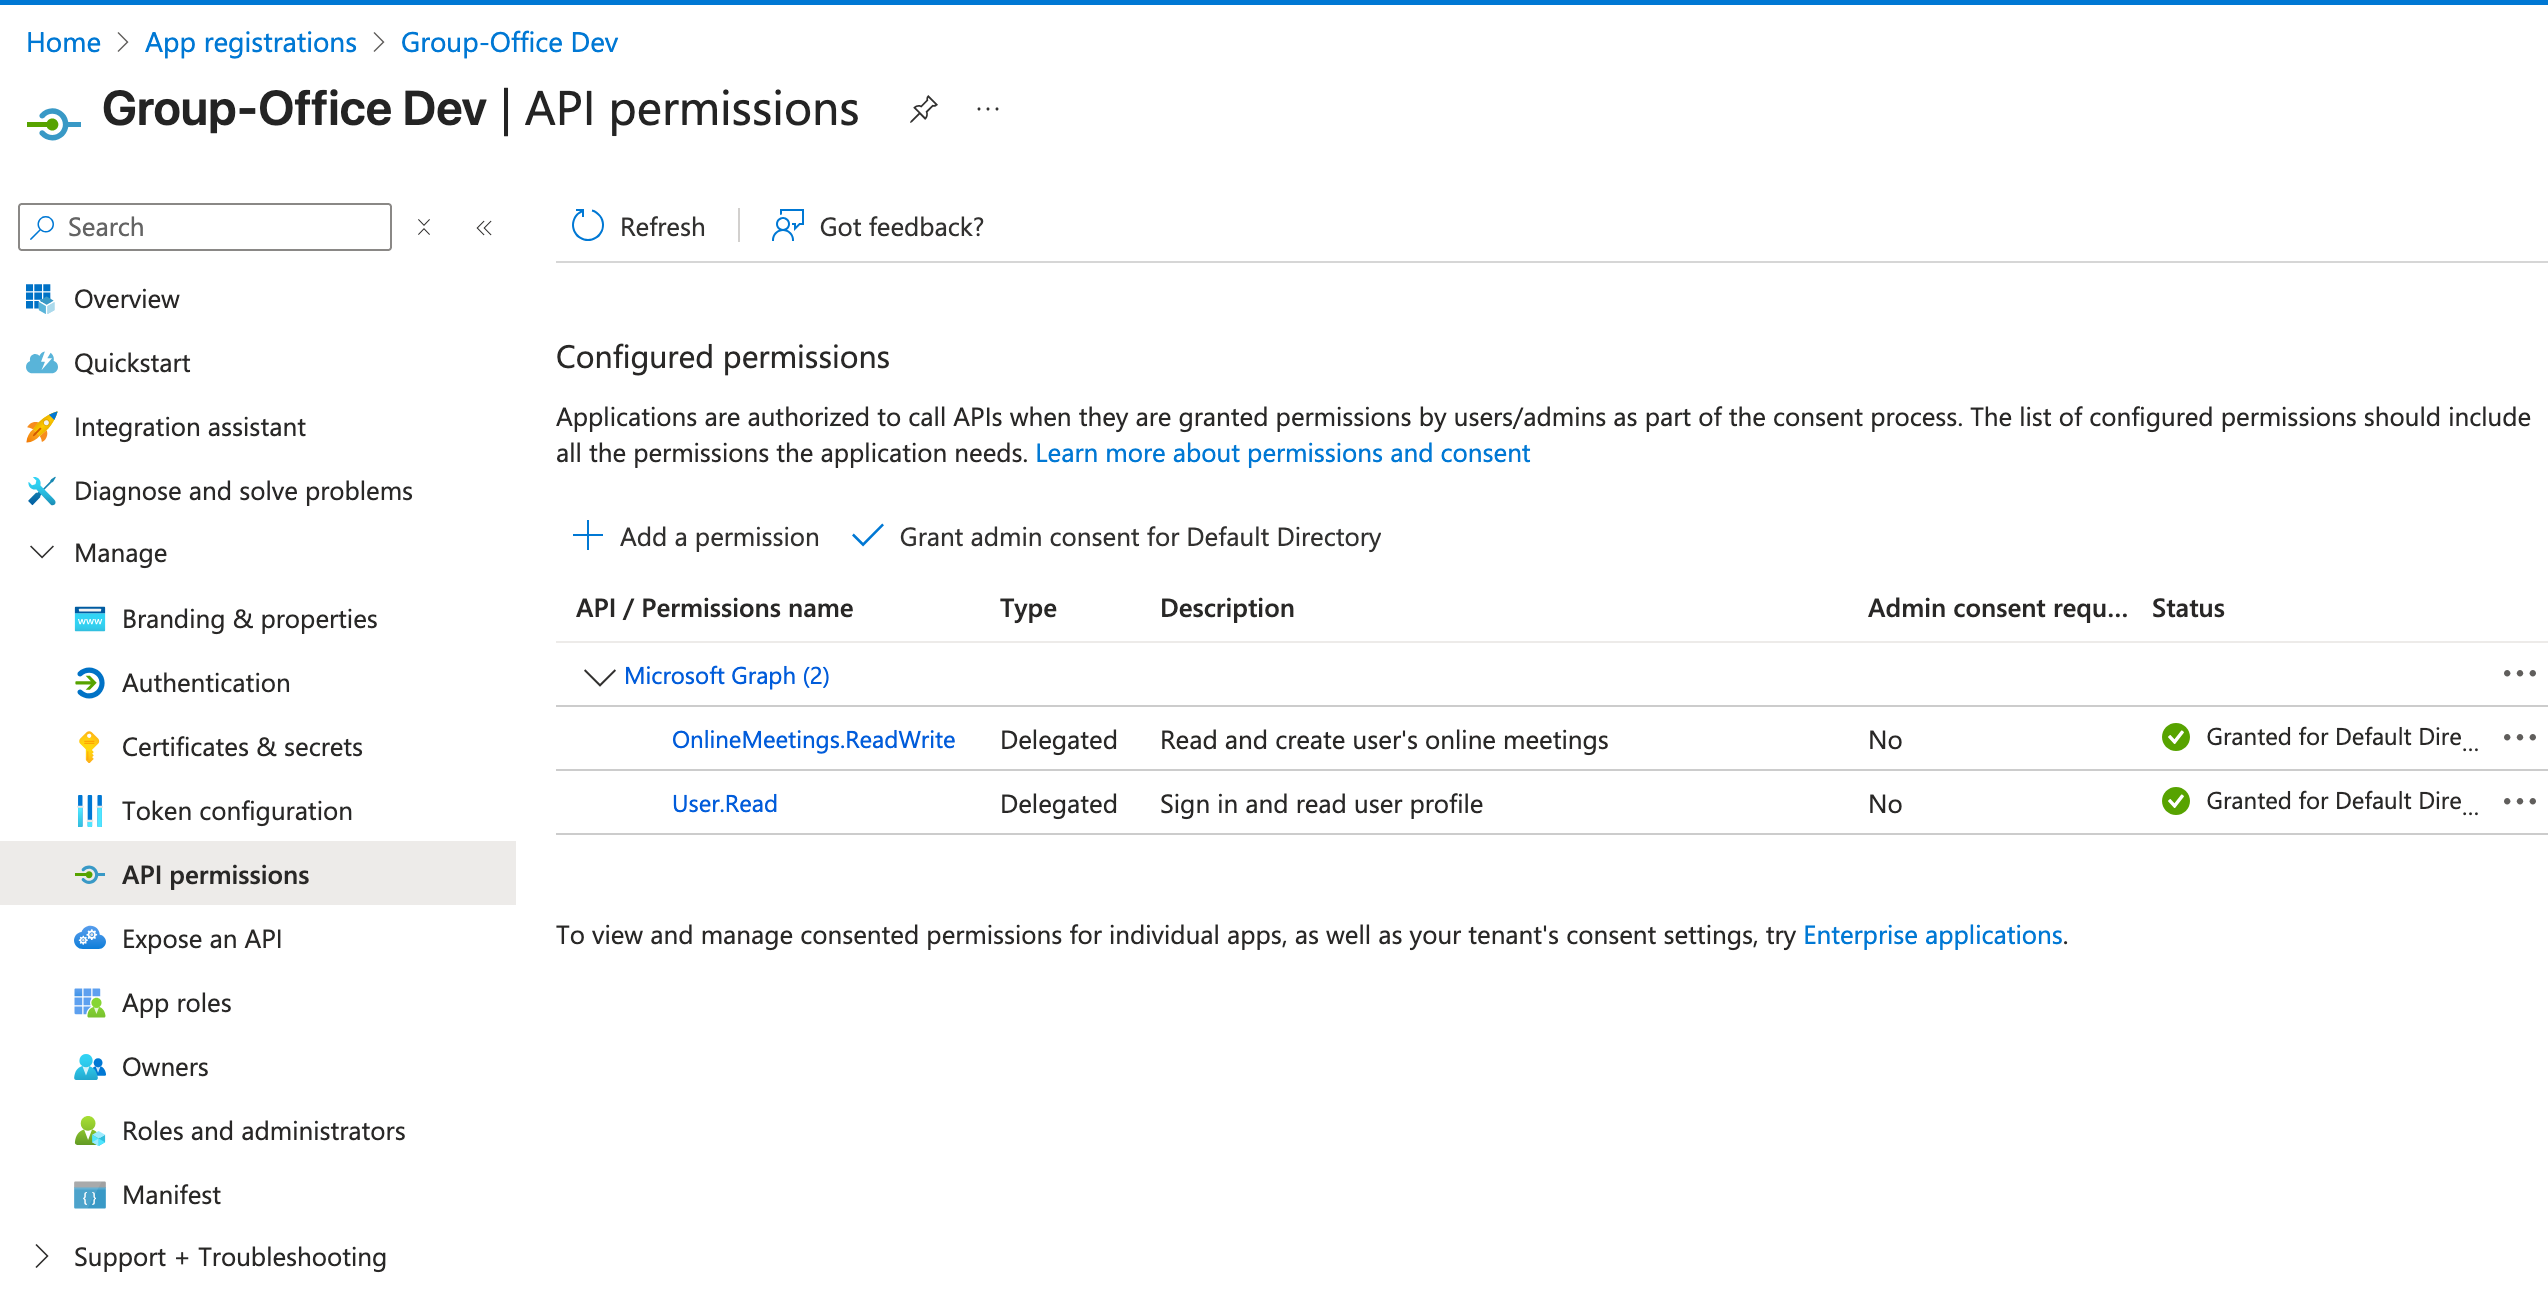Open the Group-Office Dev breadcrumb link

pyautogui.click(x=509, y=42)
